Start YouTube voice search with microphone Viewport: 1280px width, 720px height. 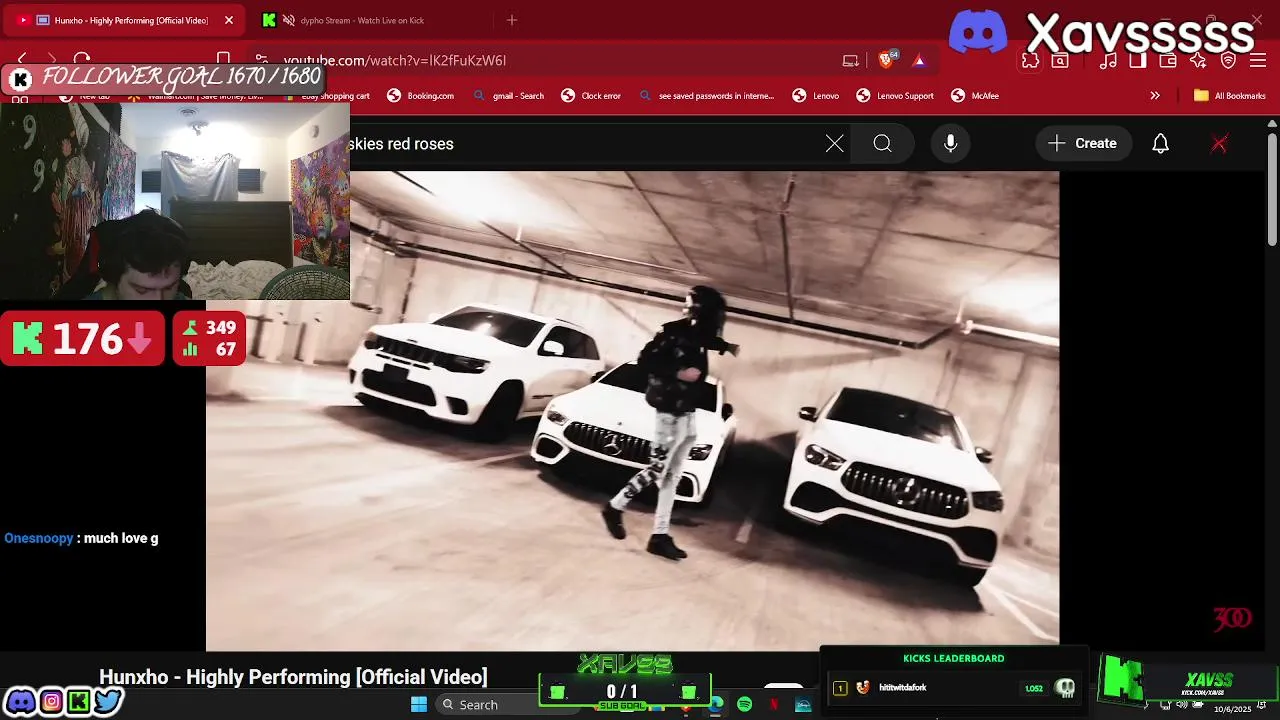(951, 144)
